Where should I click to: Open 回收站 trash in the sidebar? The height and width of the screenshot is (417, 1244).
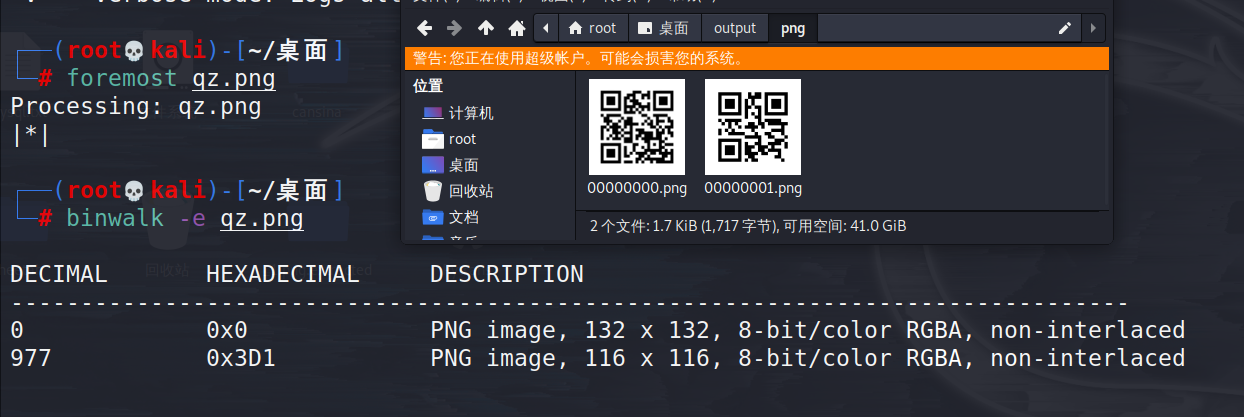pos(470,191)
